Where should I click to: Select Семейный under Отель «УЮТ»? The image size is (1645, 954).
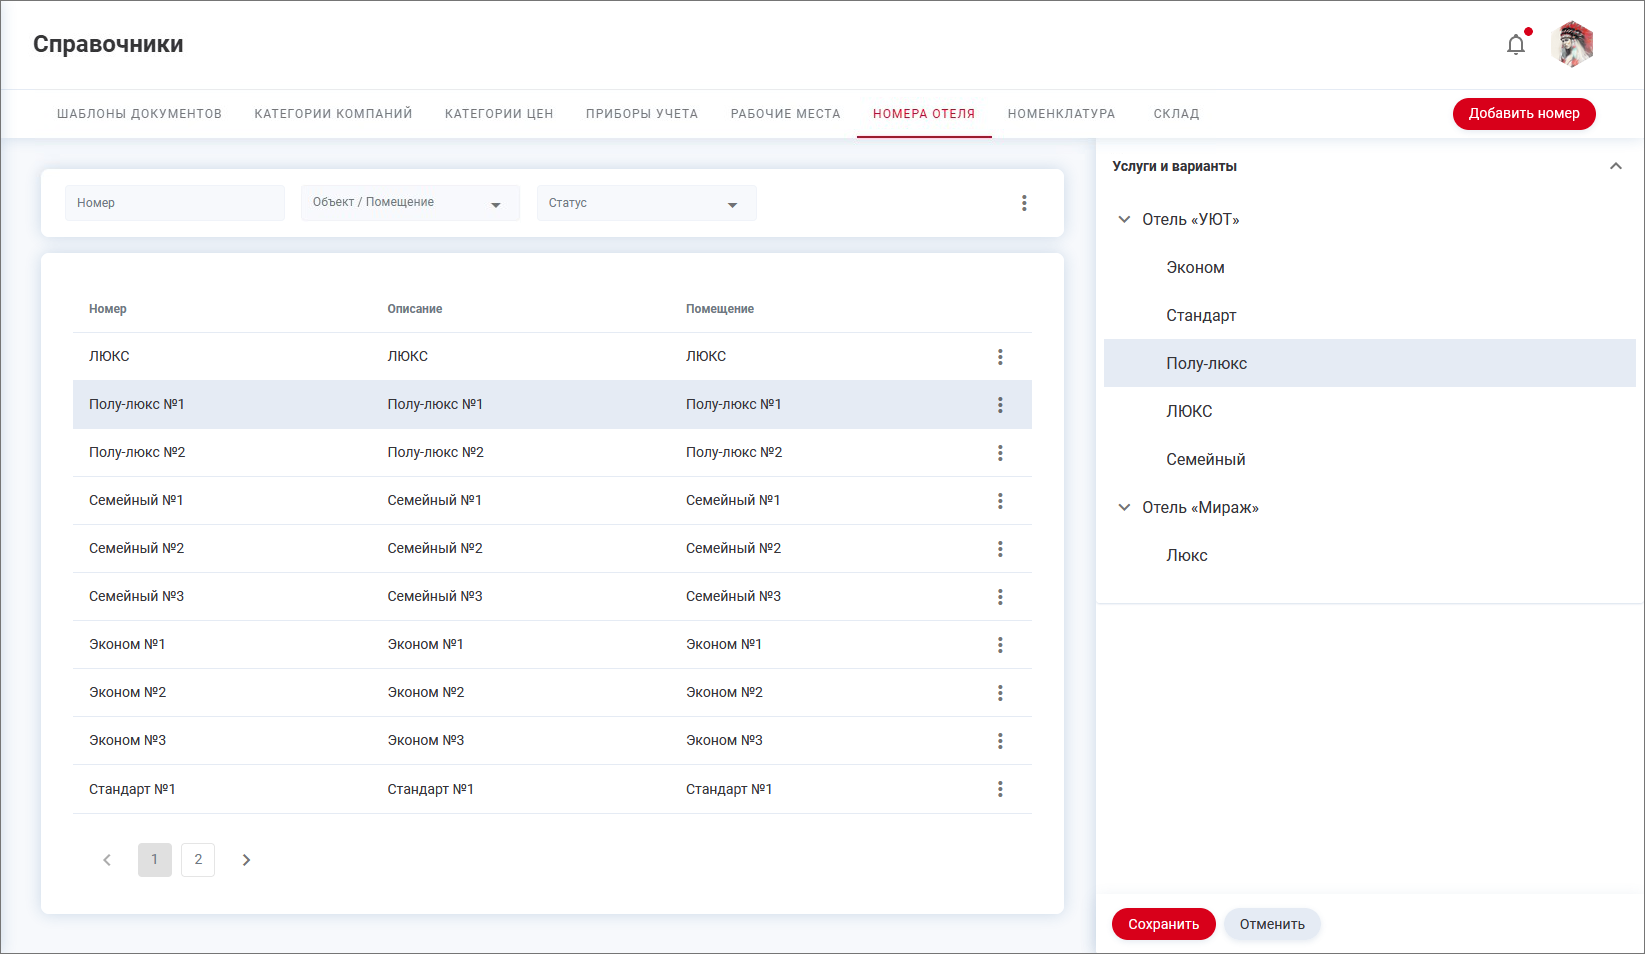(x=1205, y=459)
